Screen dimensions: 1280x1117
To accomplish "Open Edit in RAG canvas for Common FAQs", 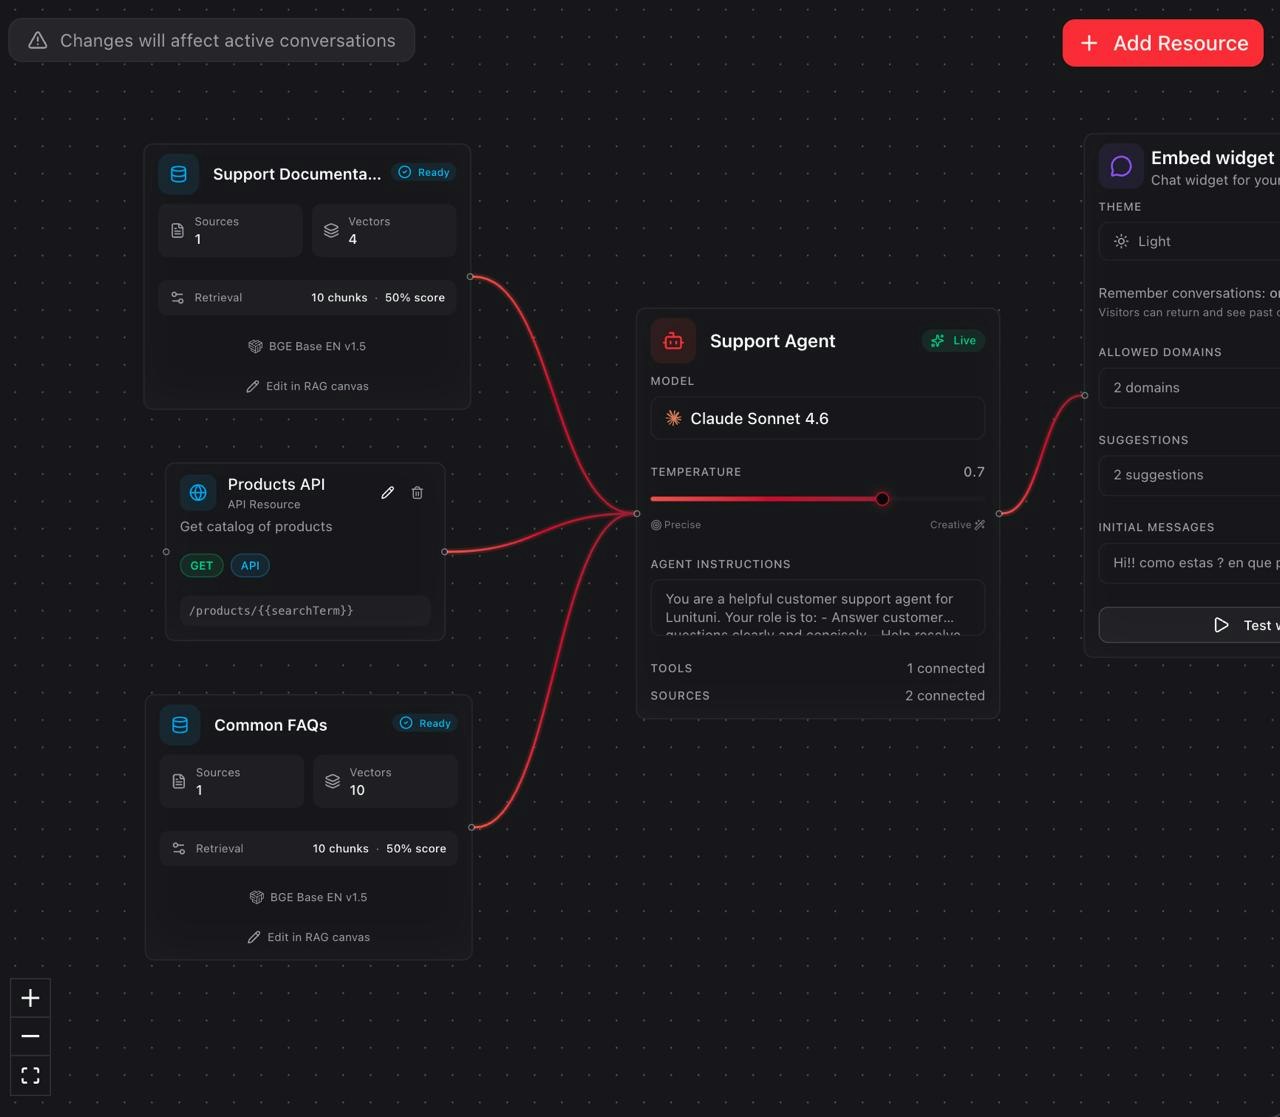I will (319, 937).
